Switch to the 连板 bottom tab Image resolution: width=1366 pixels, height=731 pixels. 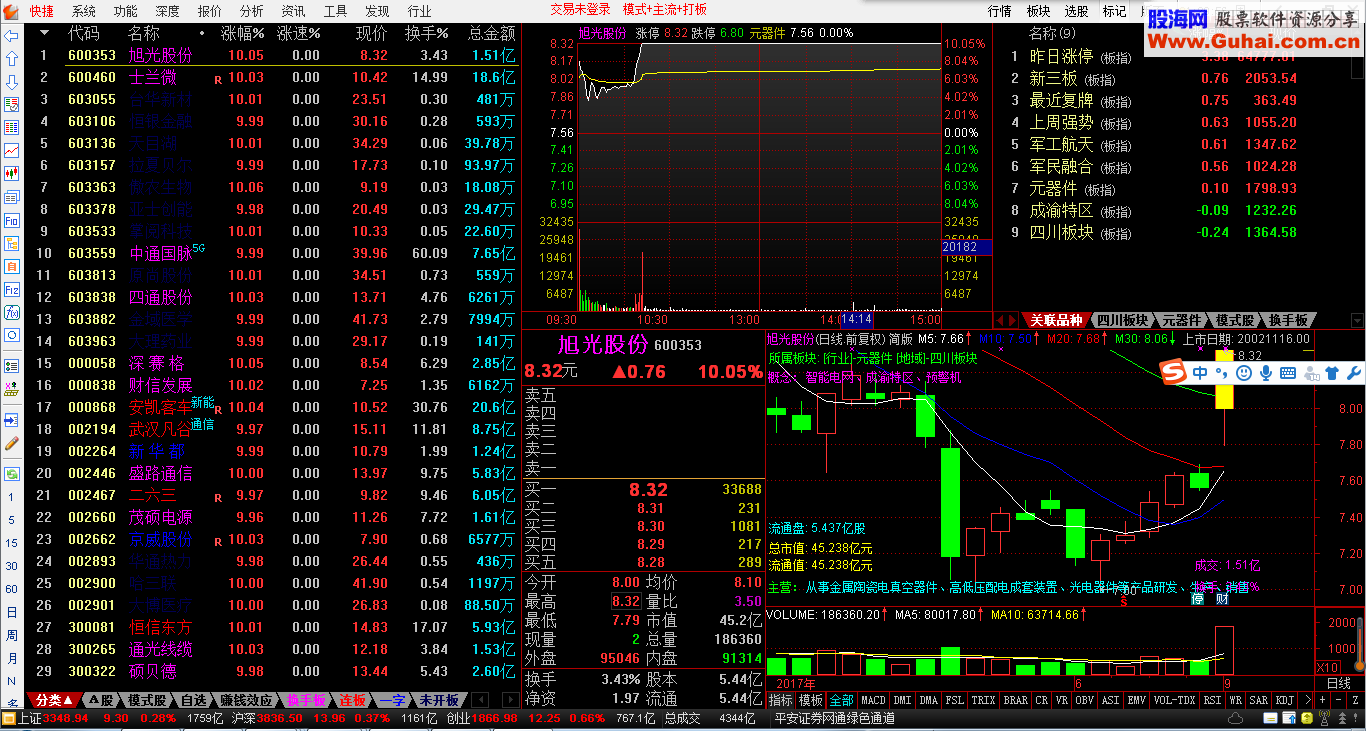click(x=353, y=700)
